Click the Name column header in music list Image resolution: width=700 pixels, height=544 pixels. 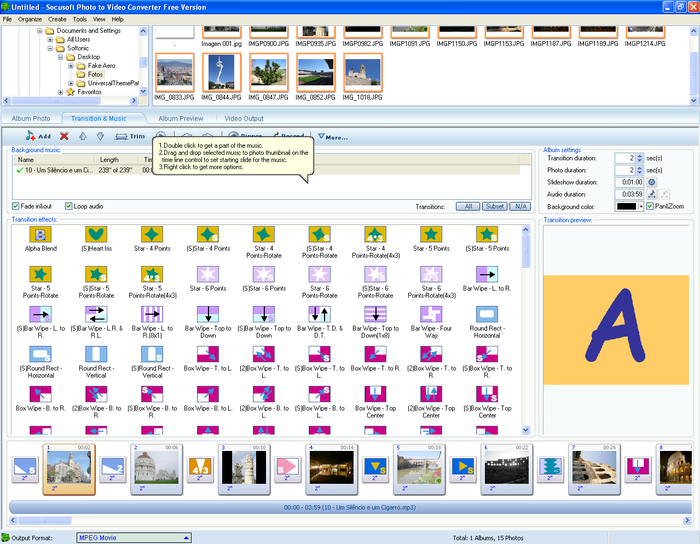(x=54, y=159)
